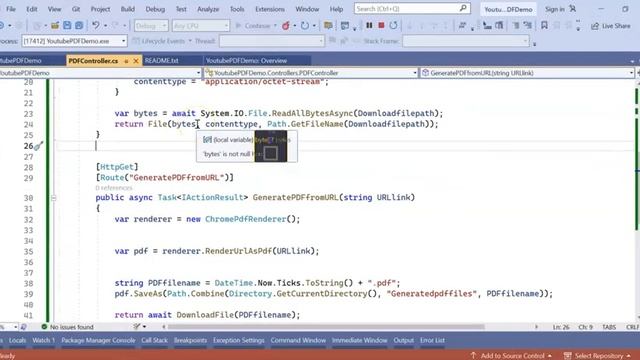Click the Save file icon
640x360 pixels.
[x=67, y=26]
